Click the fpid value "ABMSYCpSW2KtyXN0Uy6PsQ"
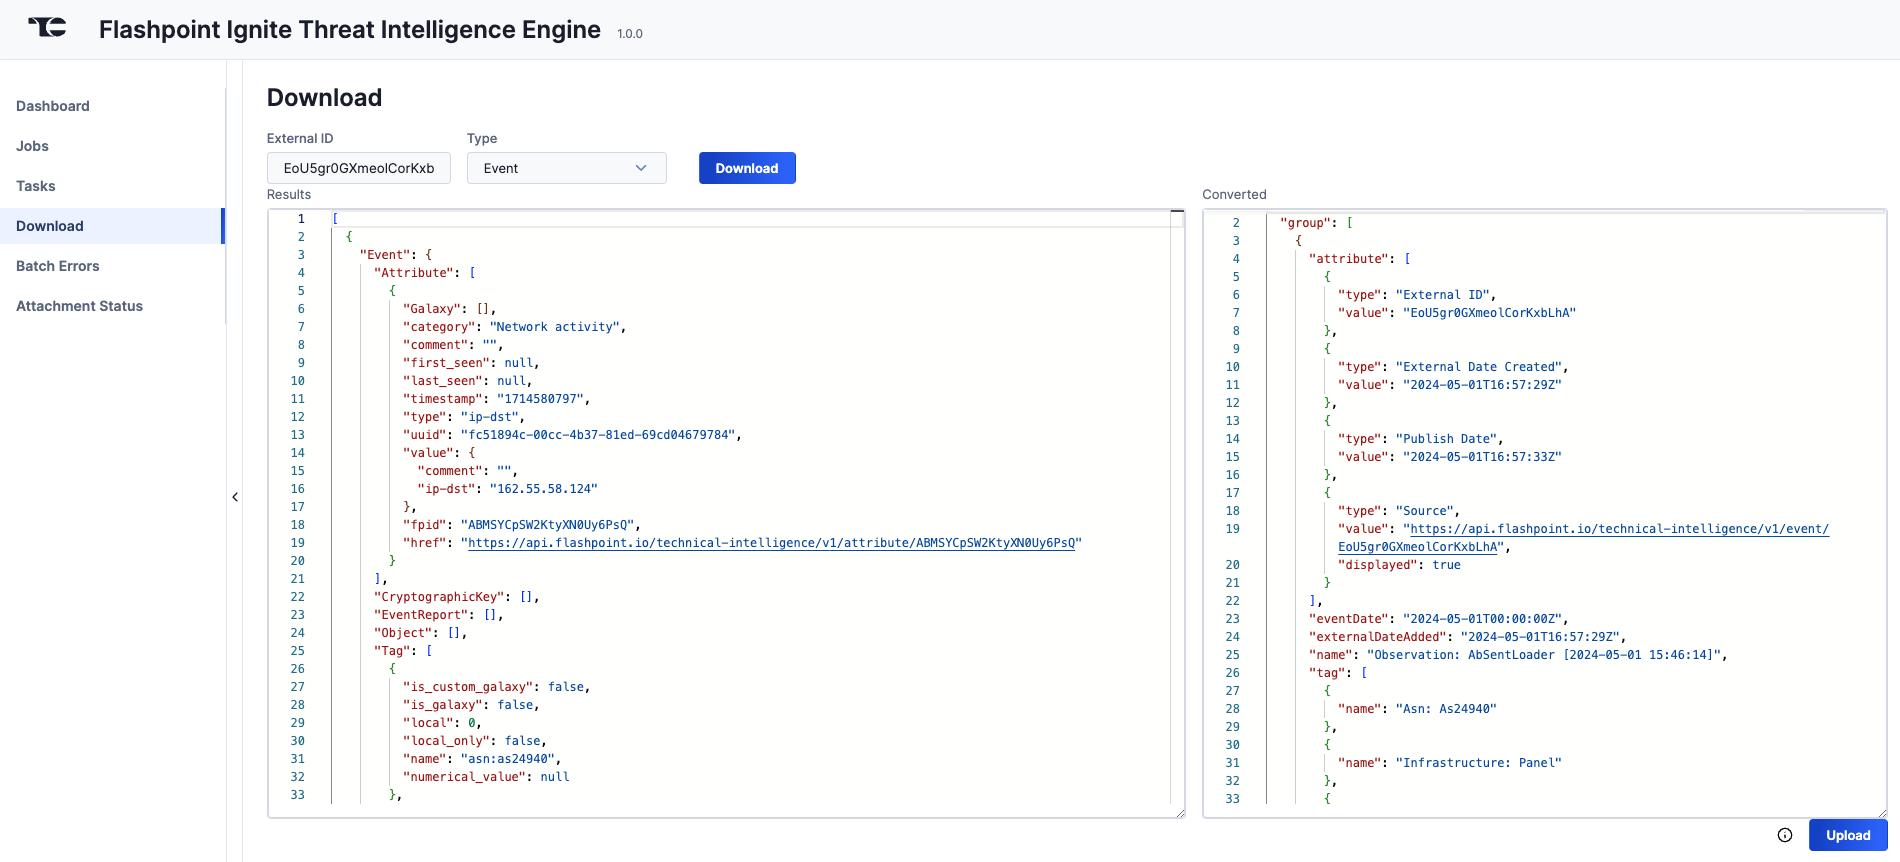Viewport: 1900px width, 862px height. tap(547, 525)
